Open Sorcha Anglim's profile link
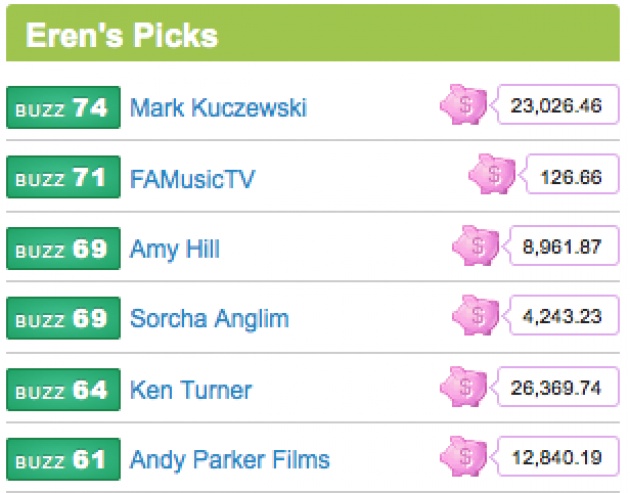The image size is (630, 493). (209, 319)
